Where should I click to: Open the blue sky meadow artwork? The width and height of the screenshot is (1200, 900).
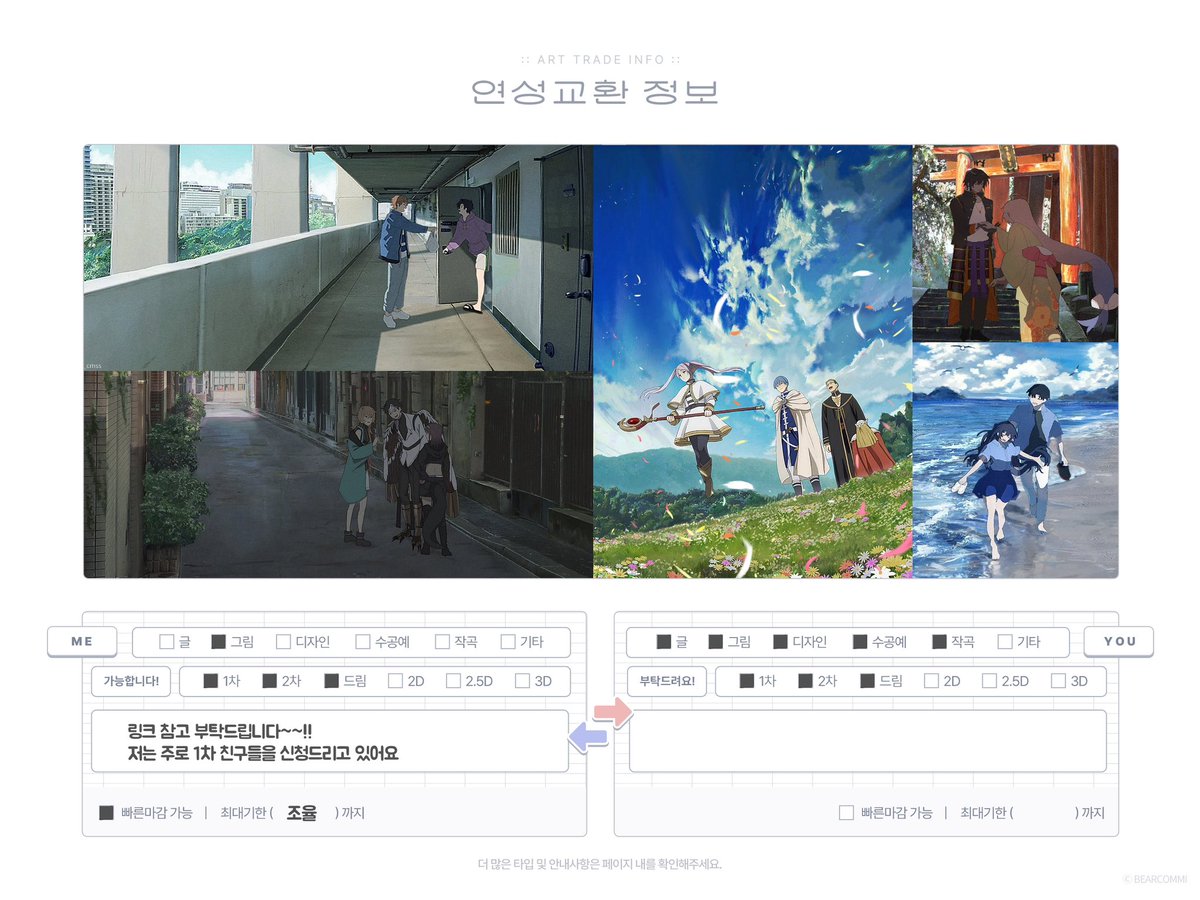coord(753,361)
